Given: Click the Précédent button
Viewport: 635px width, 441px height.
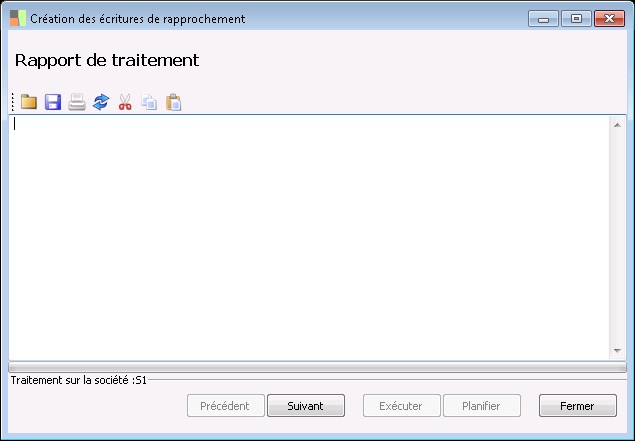Looking at the screenshot, I should point(226,406).
